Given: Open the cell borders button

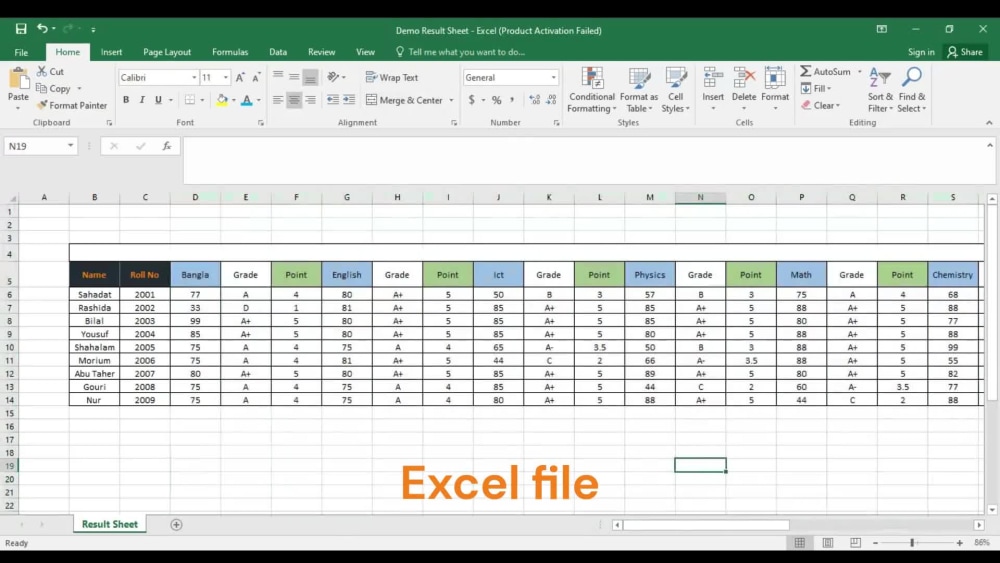Looking at the screenshot, I should coord(190,99).
